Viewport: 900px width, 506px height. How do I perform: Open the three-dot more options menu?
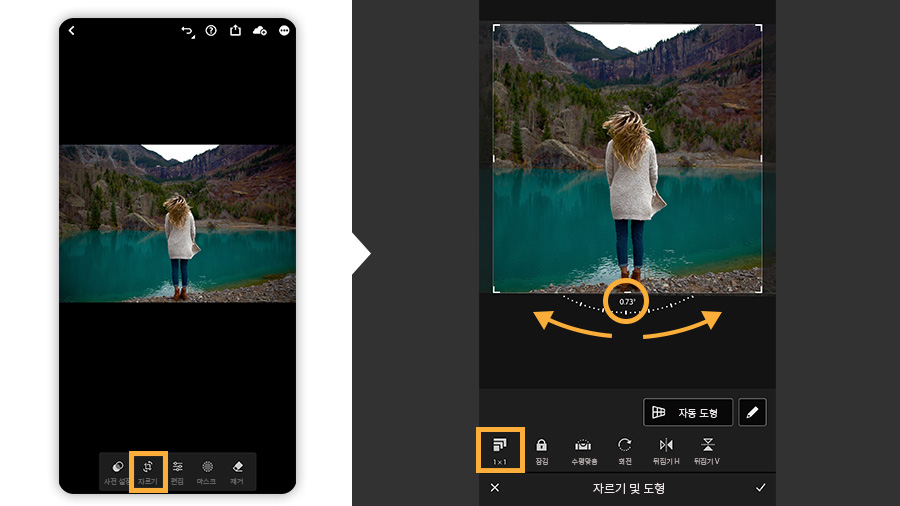coord(284,30)
